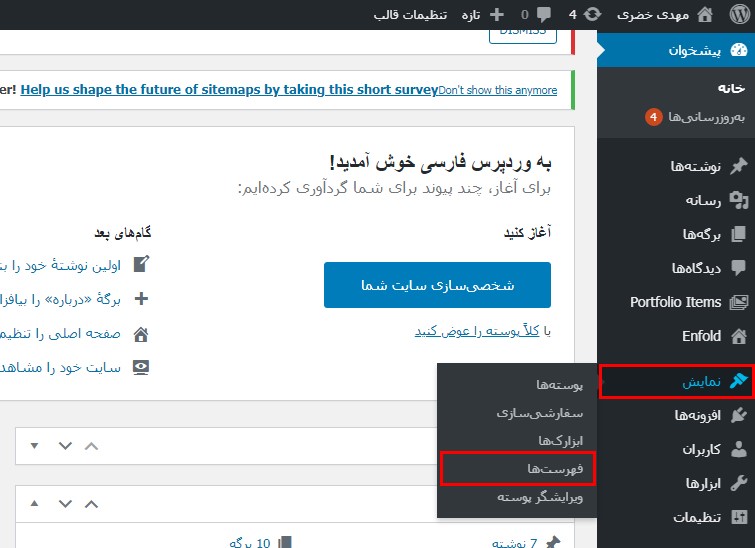Click the media icon beside رسانه
This screenshot has height=548, width=755.
tap(739, 200)
